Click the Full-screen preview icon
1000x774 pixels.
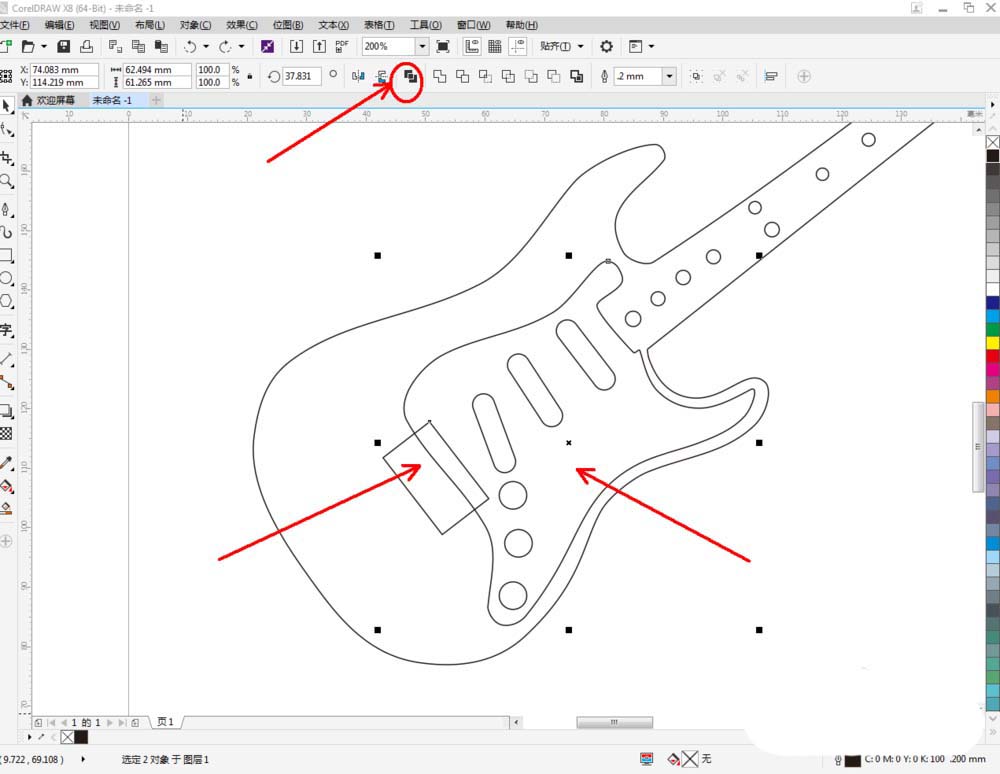[x=443, y=46]
